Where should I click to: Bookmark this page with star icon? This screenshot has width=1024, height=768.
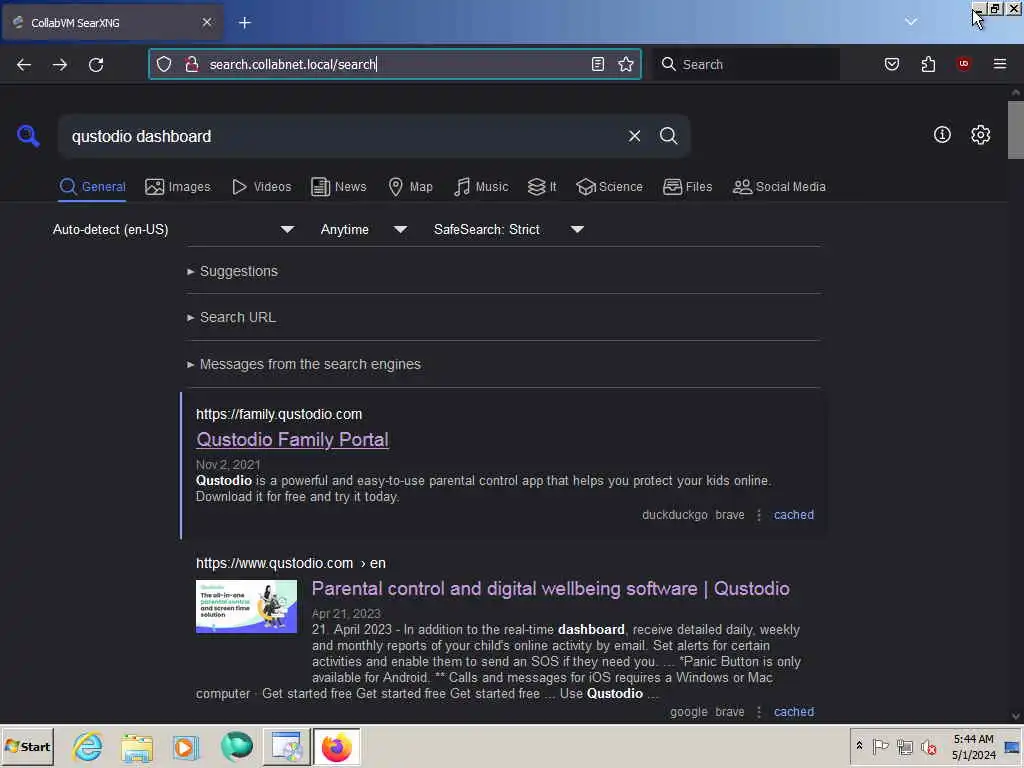[626, 64]
